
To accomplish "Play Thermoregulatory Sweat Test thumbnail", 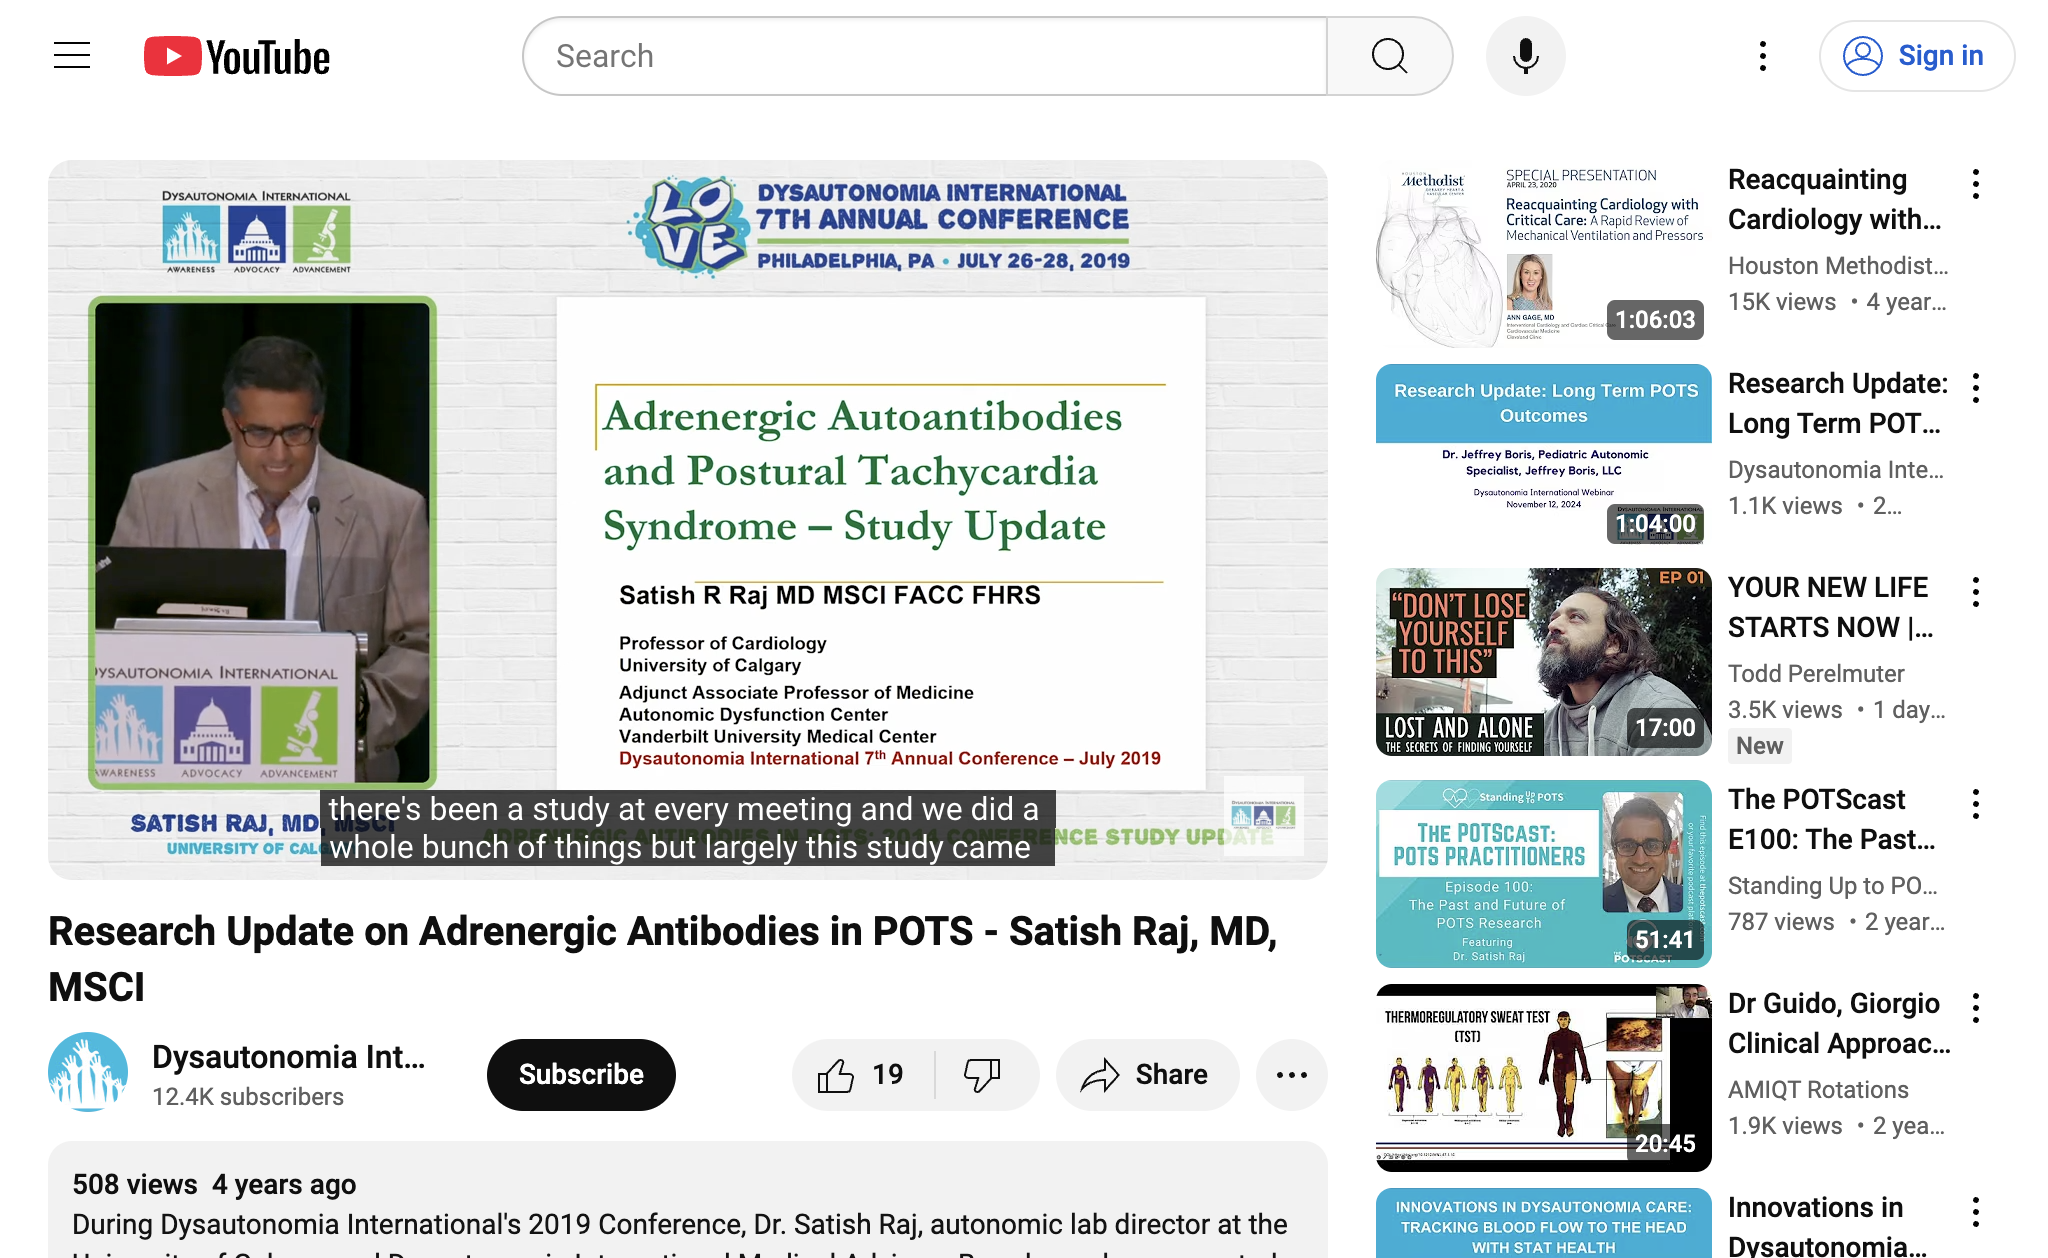I will click(x=1543, y=1078).
